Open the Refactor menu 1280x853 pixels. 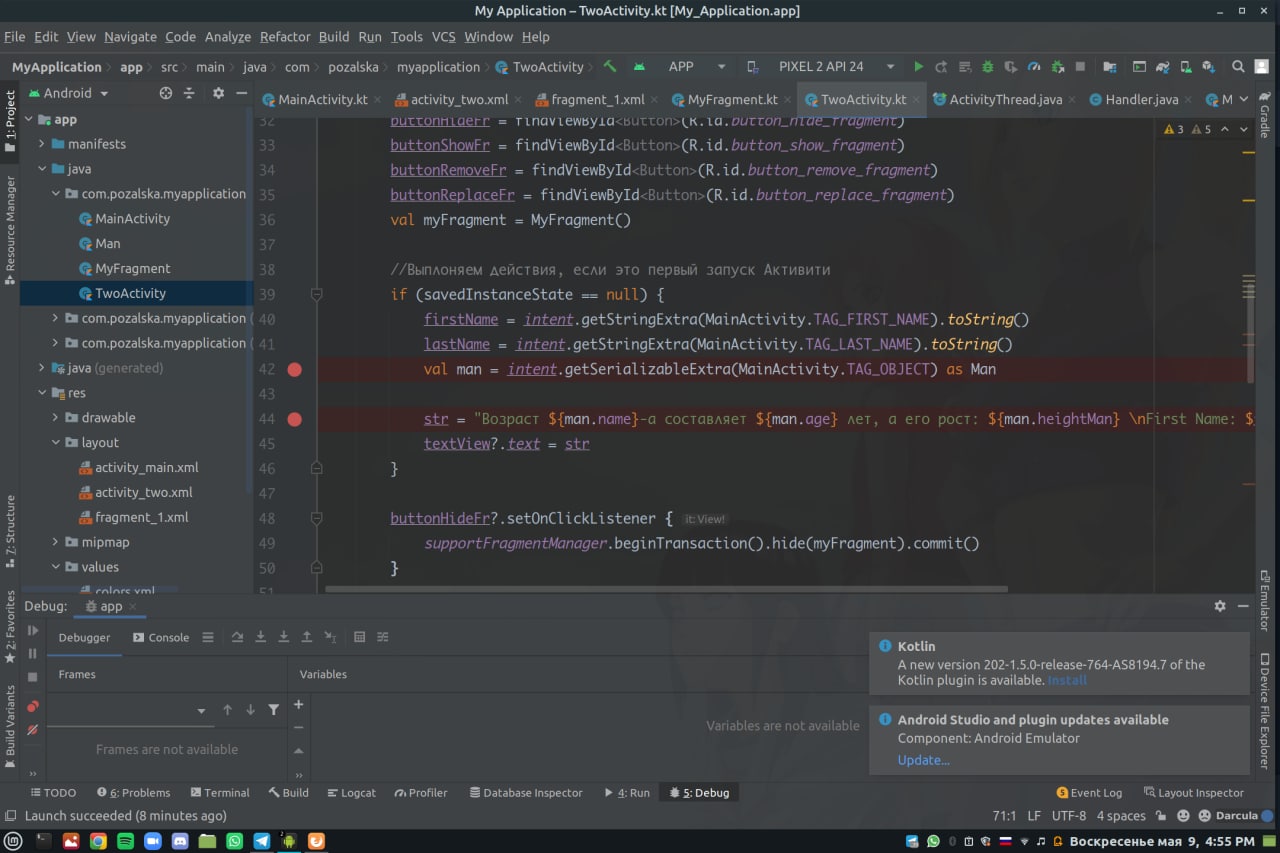[285, 37]
